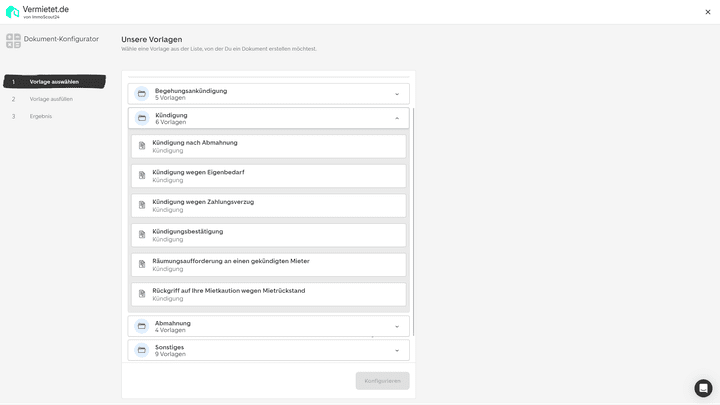
Task: Click the Kündigung category folder icon
Action: [x=142, y=118]
